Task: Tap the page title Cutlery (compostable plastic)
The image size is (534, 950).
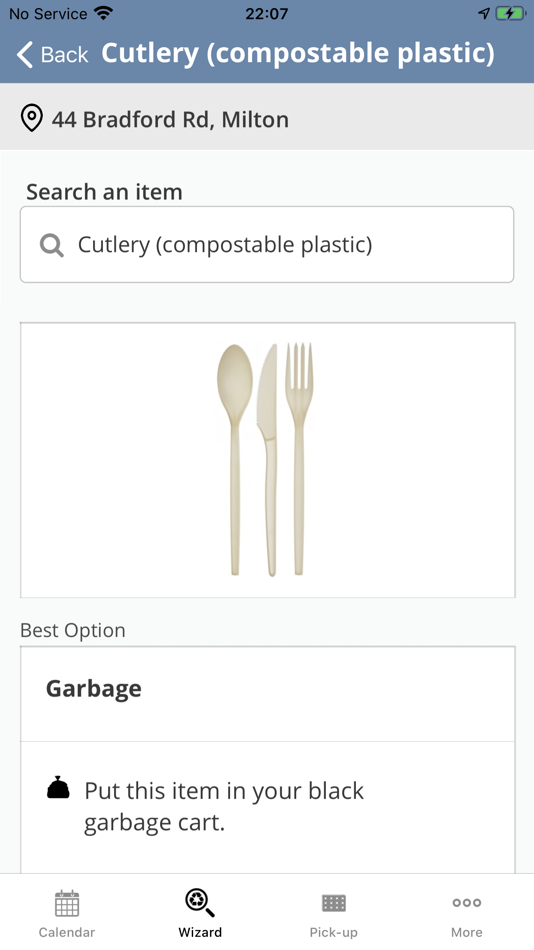Action: tap(298, 53)
